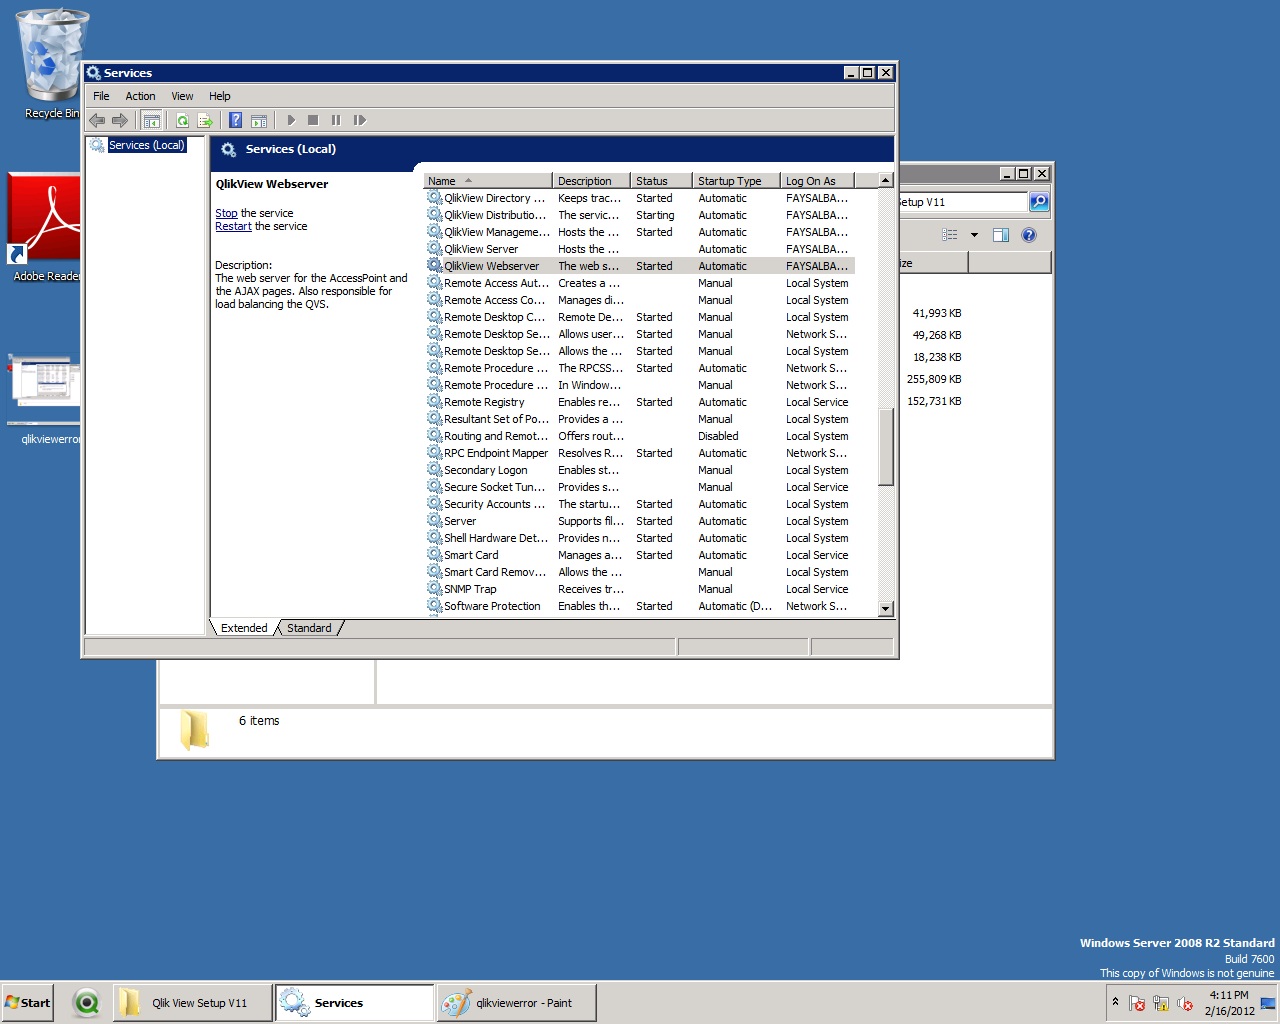Viewport: 1280px width, 1024px height.
Task: Open the Help menu
Action: (220, 96)
